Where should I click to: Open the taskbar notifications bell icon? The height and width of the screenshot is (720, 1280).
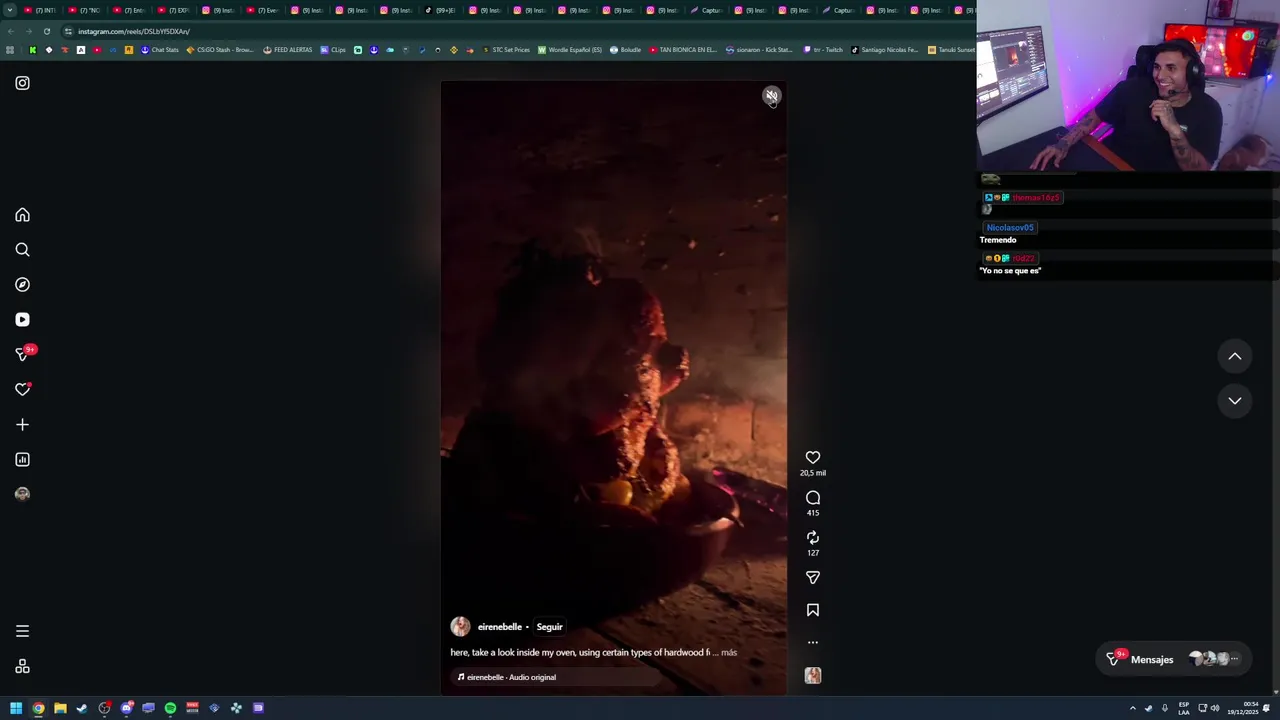(1267, 708)
